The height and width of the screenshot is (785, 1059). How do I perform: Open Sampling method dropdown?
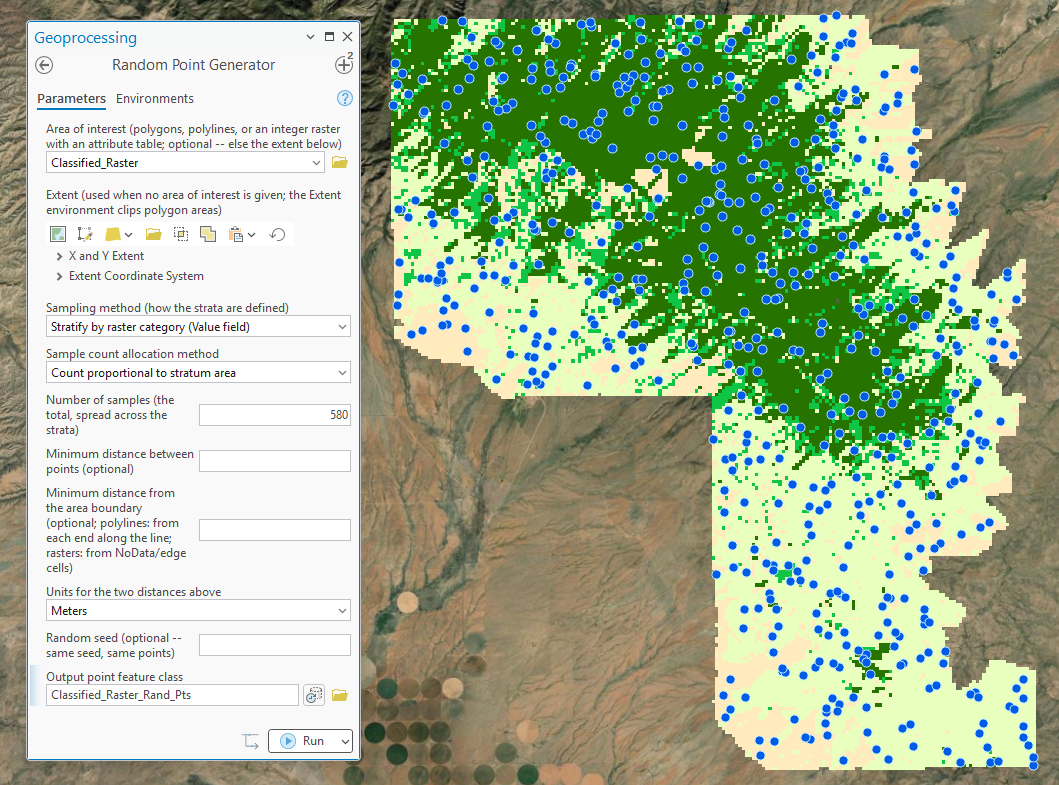pos(342,327)
